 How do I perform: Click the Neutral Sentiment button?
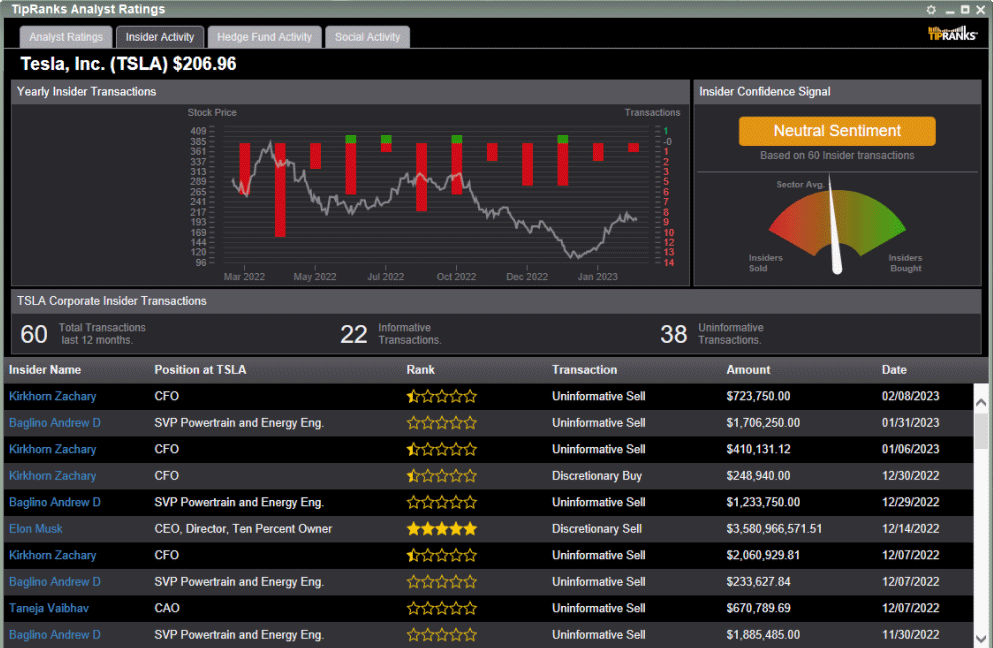[837, 131]
